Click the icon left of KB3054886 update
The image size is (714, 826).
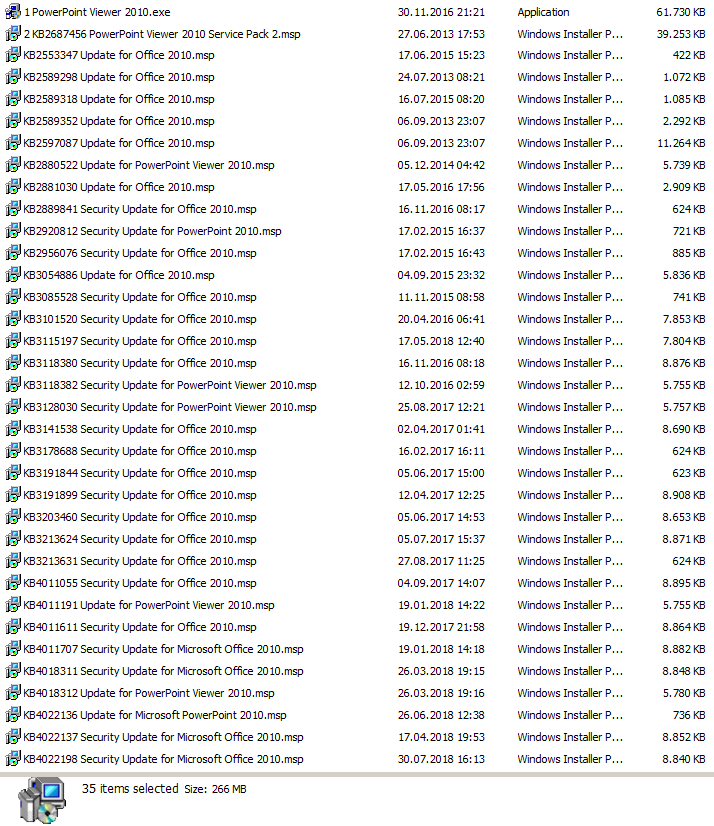(x=13, y=276)
